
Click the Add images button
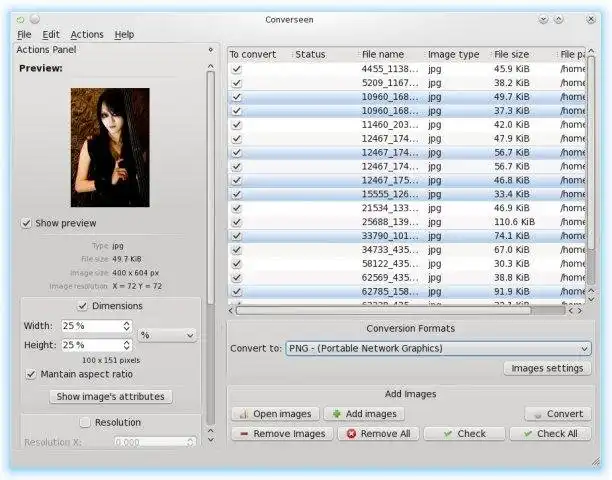pyautogui.click(x=364, y=414)
